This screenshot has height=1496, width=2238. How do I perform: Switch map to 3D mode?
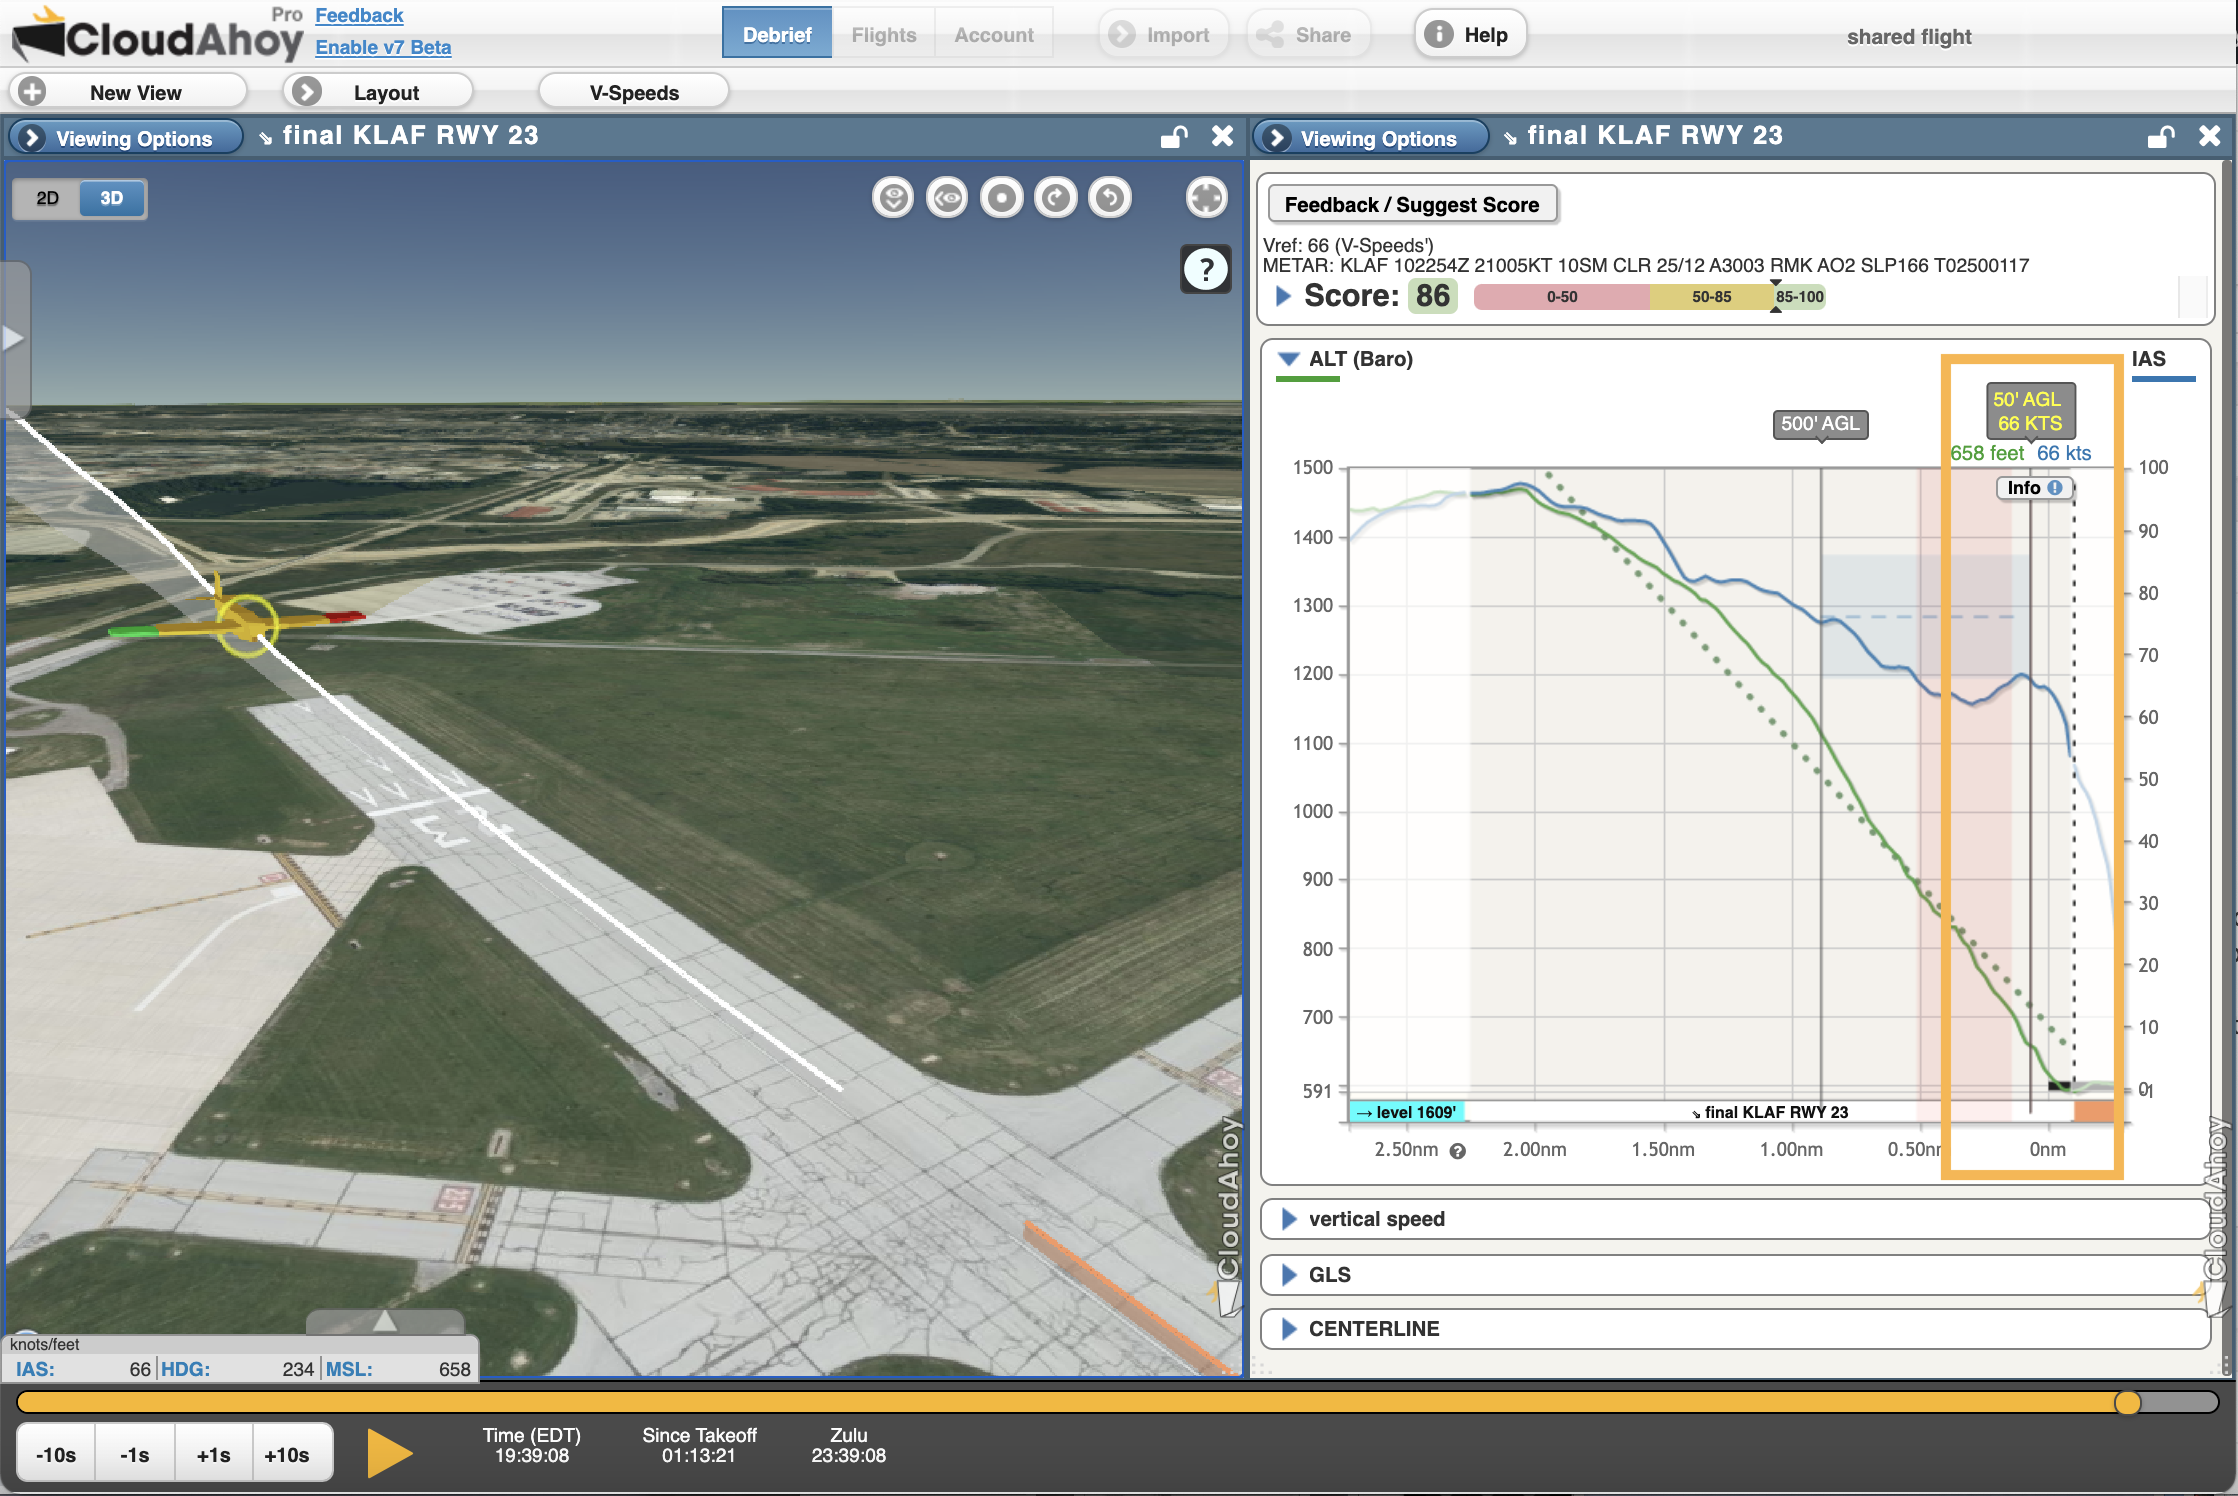tap(112, 198)
